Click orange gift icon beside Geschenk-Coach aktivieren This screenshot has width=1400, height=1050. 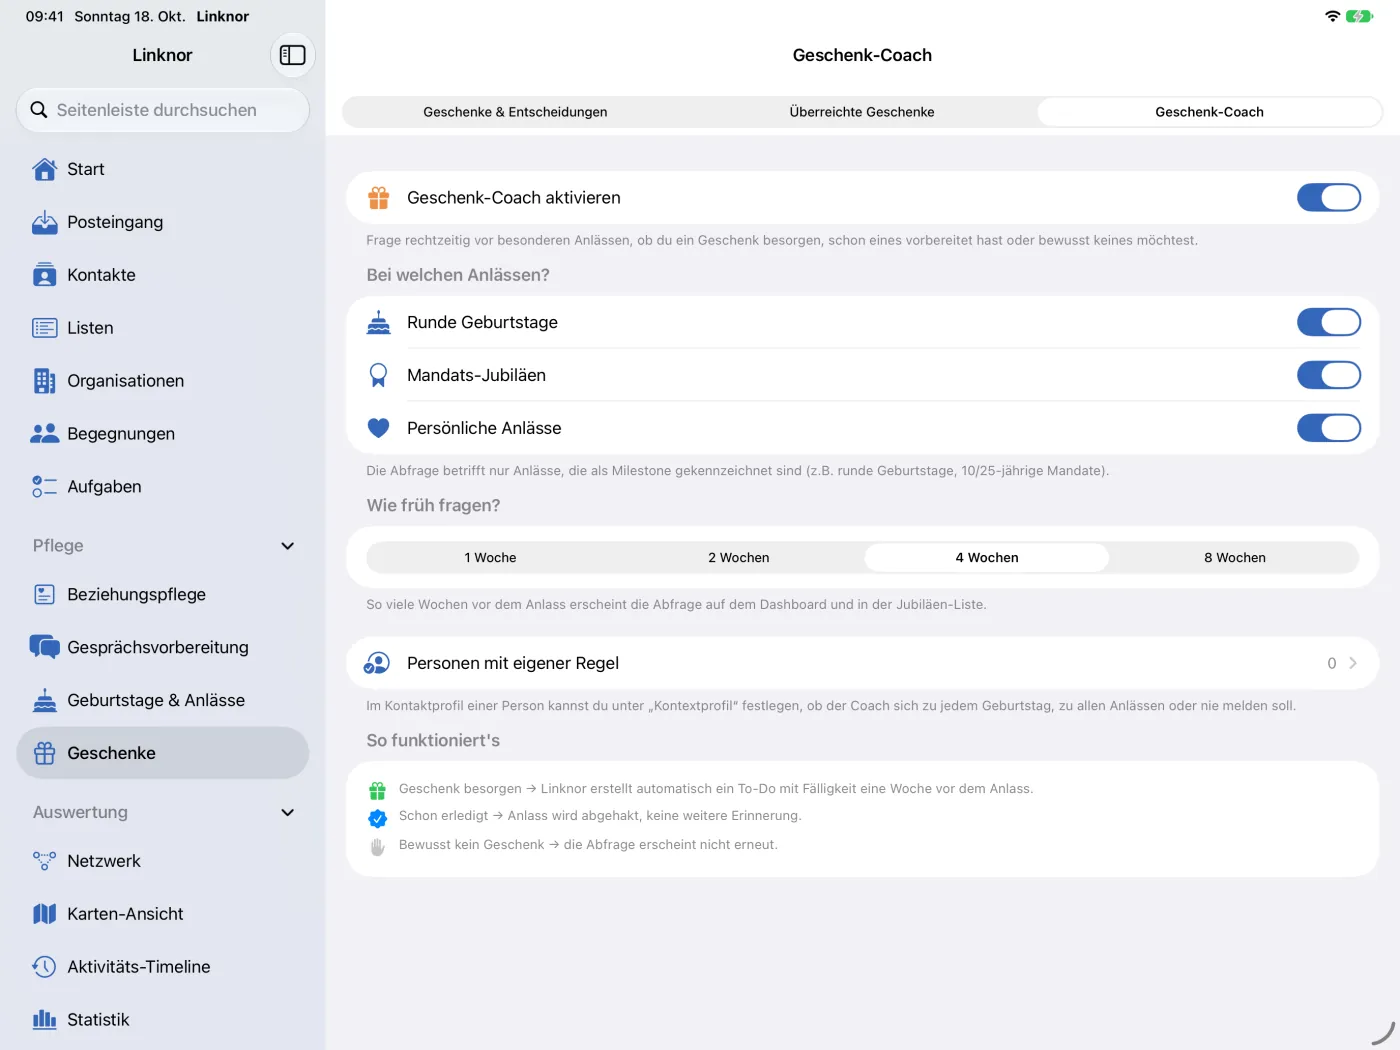tap(379, 198)
